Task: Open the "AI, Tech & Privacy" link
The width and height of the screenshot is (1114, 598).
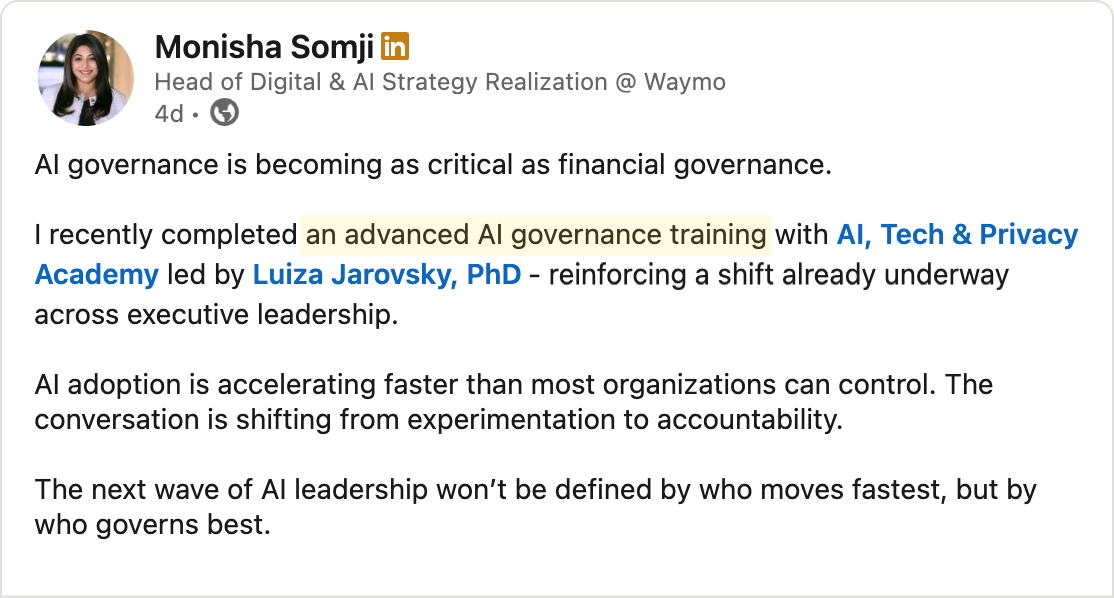Action: click(956, 235)
